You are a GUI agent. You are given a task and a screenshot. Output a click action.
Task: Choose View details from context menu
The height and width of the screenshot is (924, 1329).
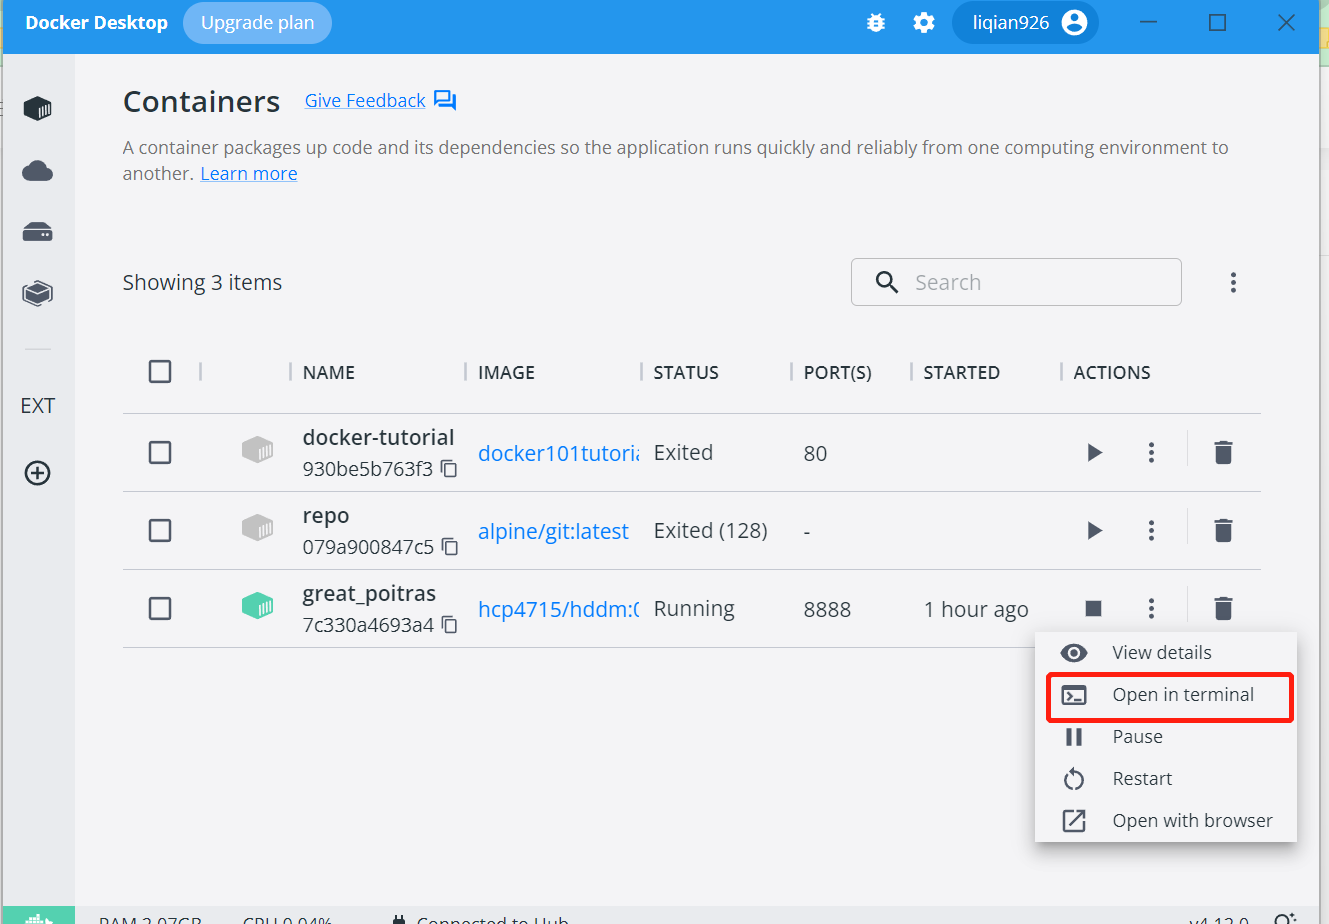click(1166, 652)
